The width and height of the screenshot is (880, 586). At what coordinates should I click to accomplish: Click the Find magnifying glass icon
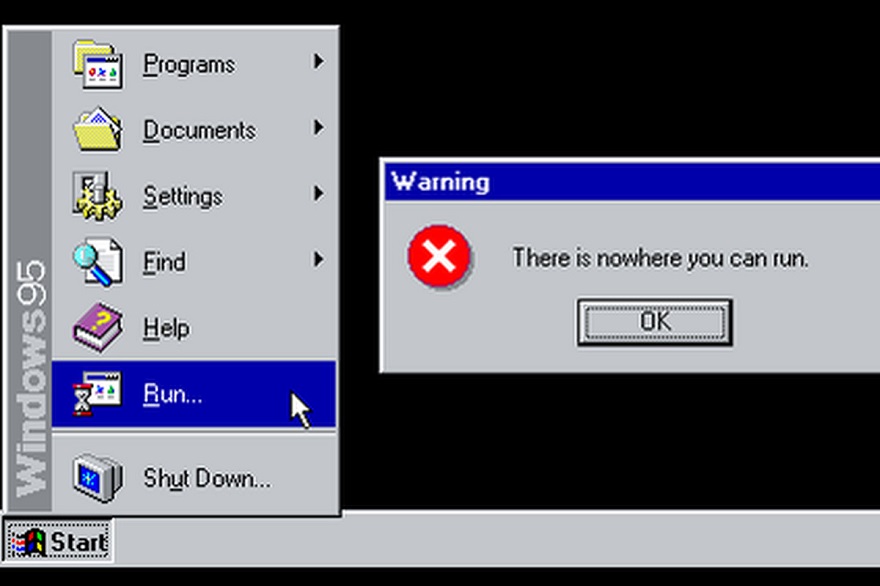(98, 262)
